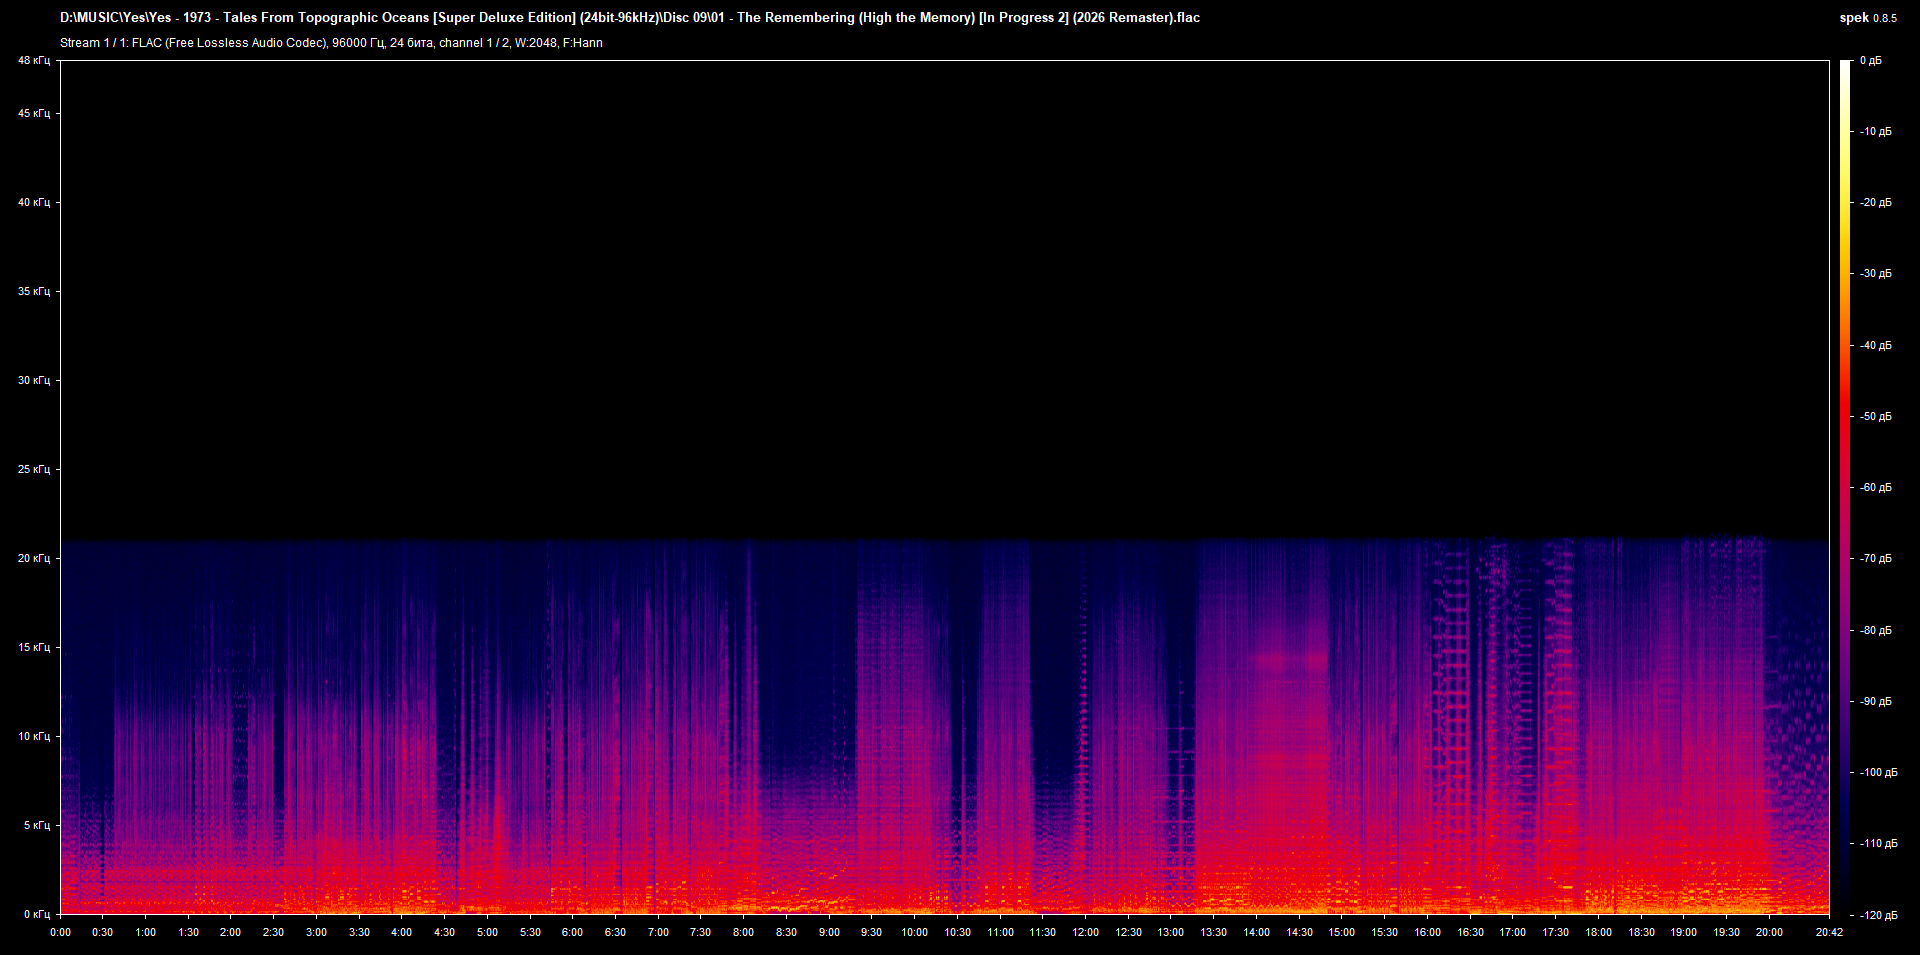The height and width of the screenshot is (955, 1920).
Task: Click the '10 кГц' frequency label
Action: tap(34, 736)
